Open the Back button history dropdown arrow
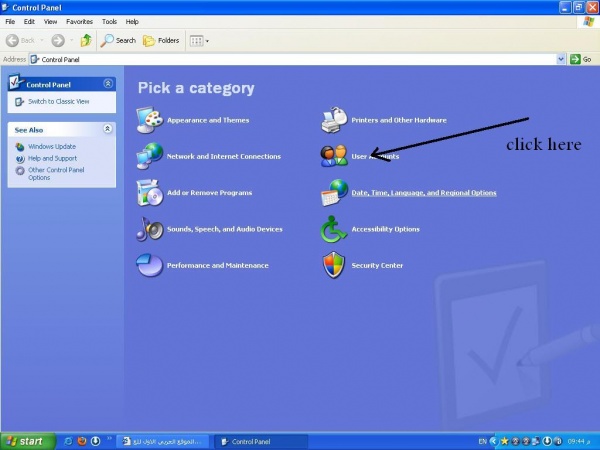Image resolution: width=600 pixels, height=450 pixels. pyautogui.click(x=42, y=41)
